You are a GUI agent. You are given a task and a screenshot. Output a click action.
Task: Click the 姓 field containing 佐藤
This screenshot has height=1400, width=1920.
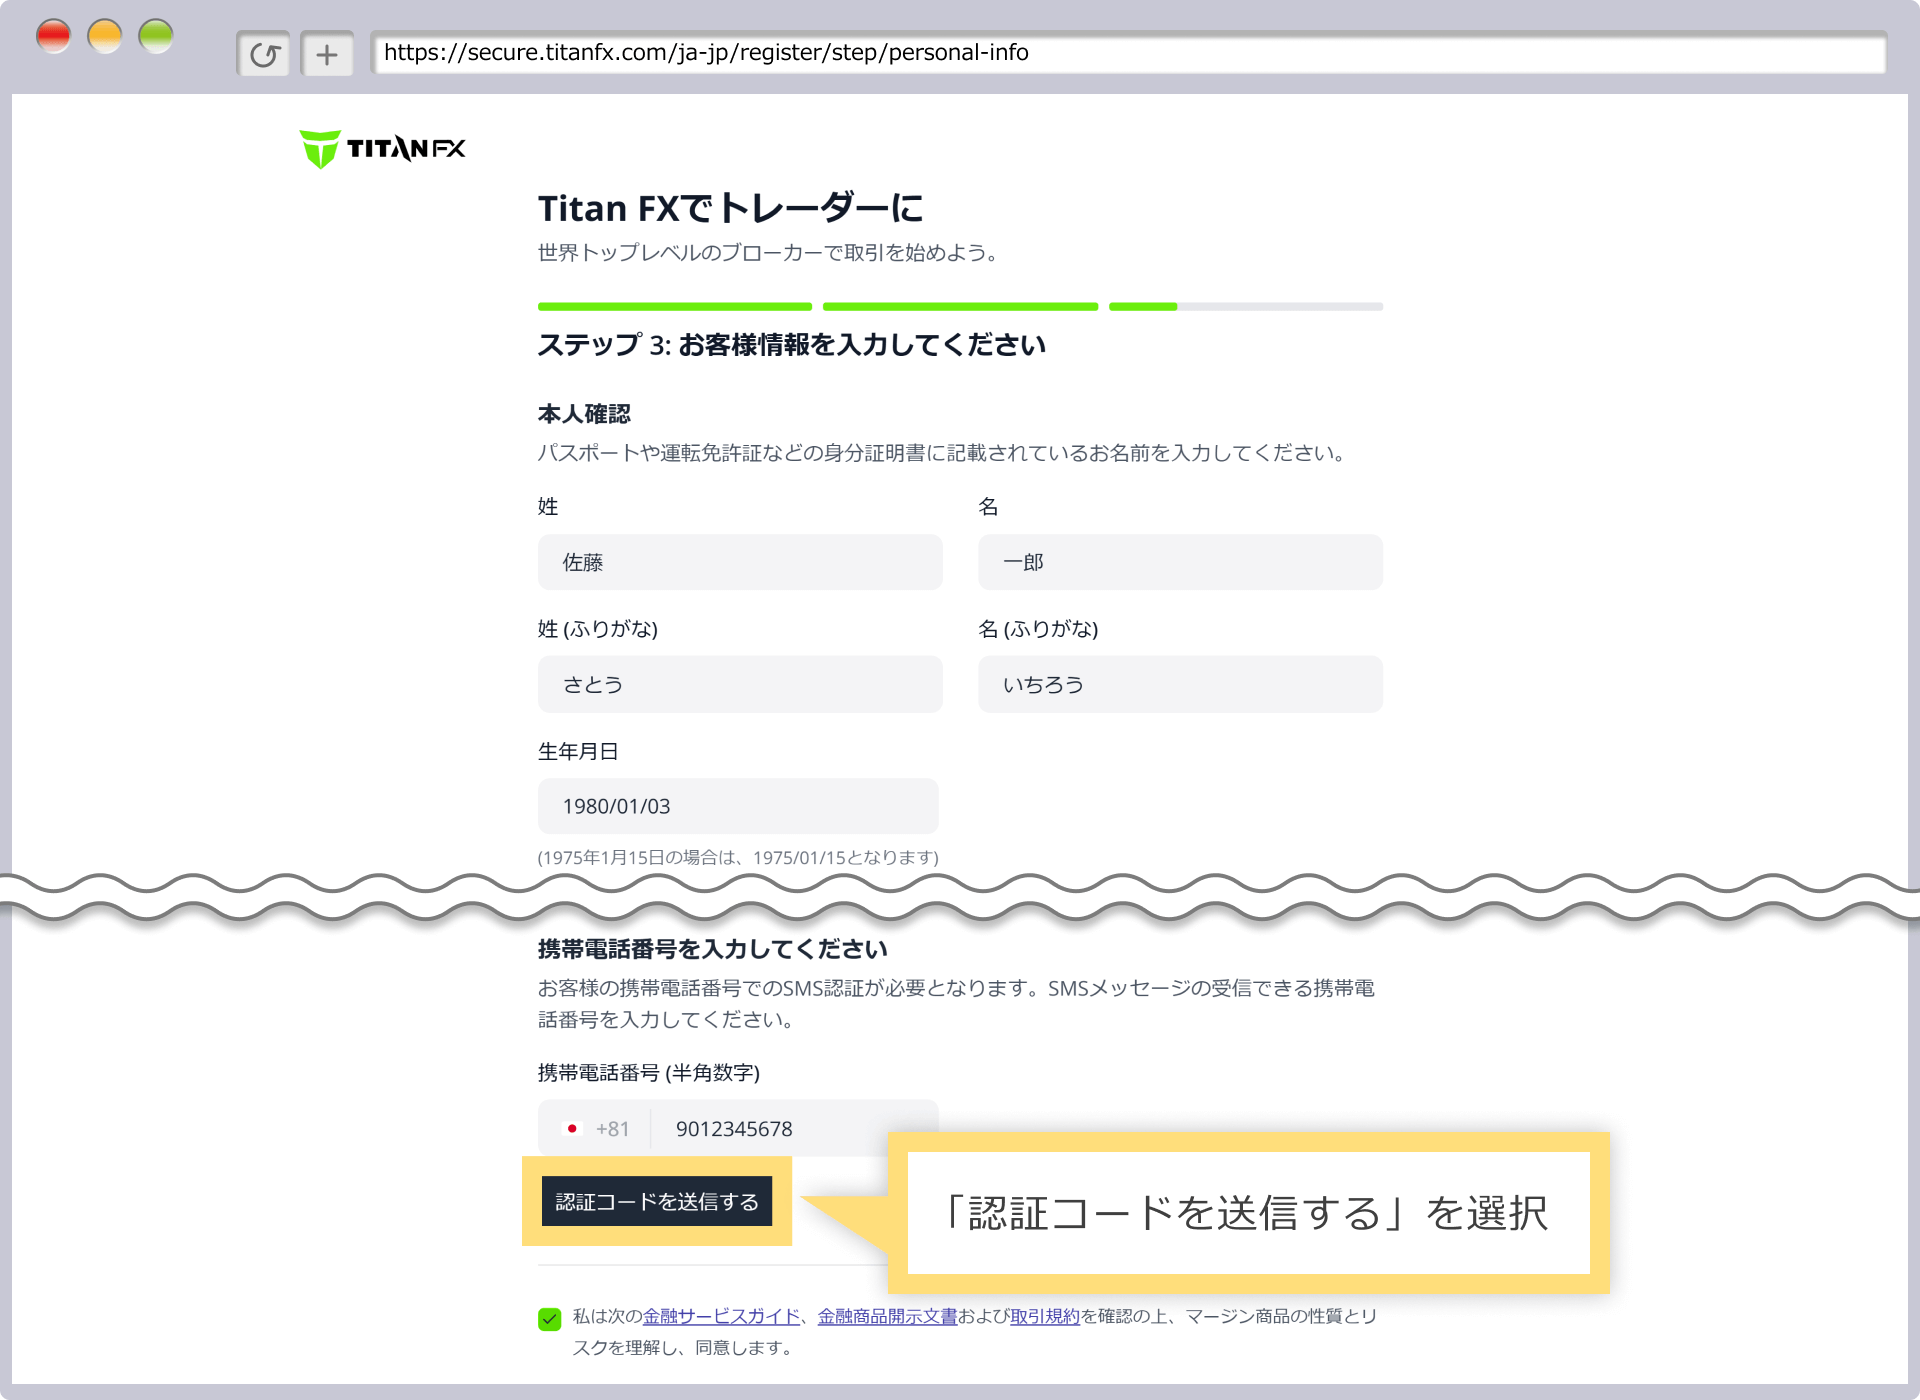(x=739, y=562)
